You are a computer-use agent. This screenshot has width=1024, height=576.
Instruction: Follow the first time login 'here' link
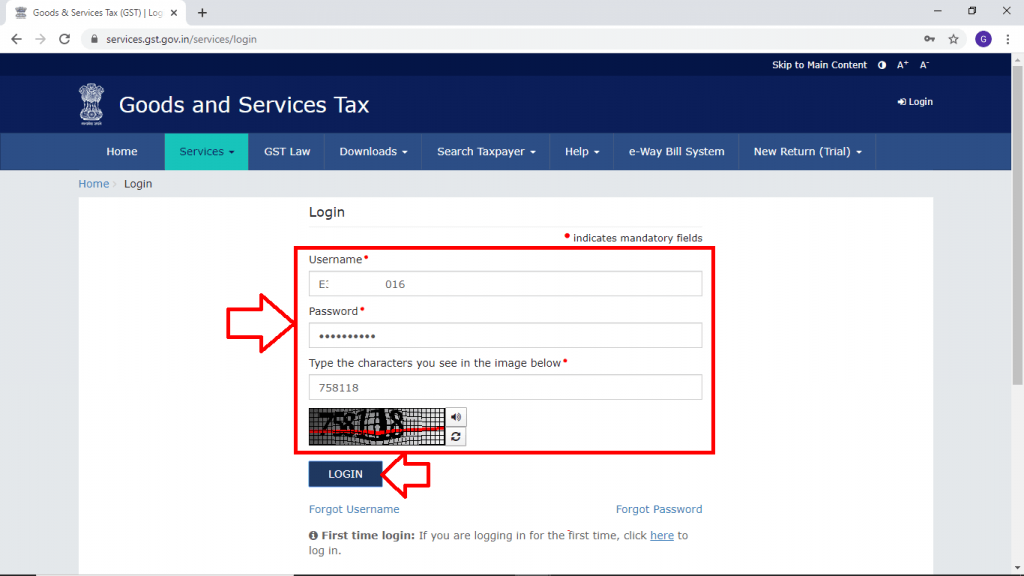pos(662,536)
